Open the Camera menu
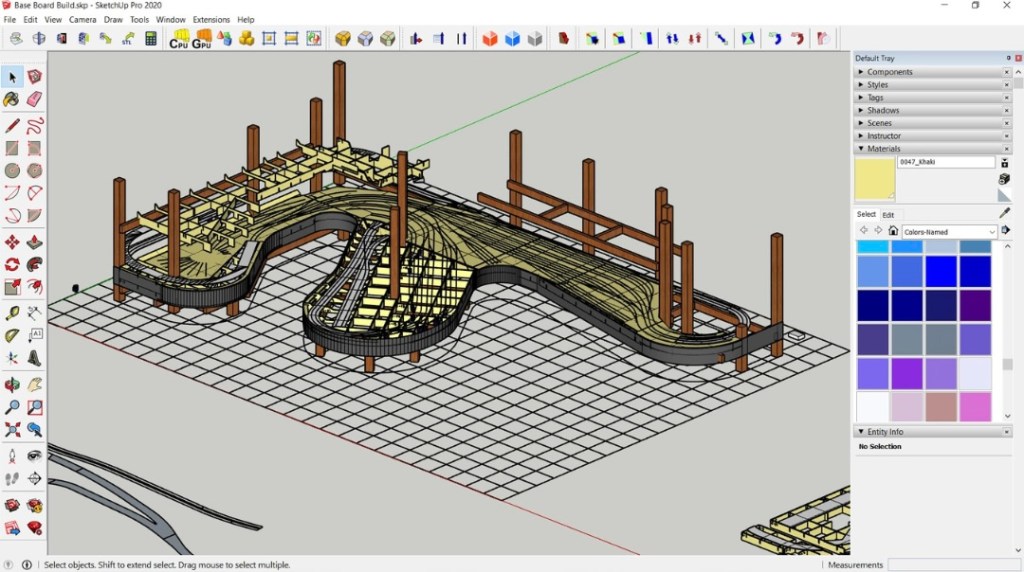This screenshot has height=572, width=1024. click(82, 19)
